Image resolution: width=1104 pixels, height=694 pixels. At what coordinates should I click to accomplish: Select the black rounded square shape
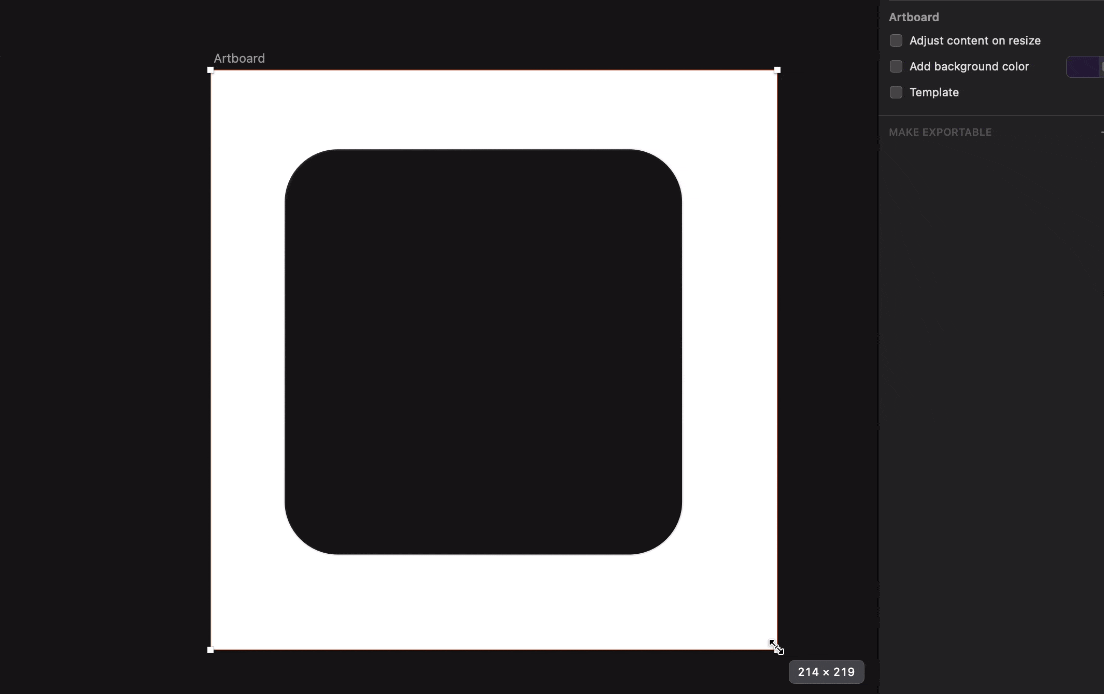pyautogui.click(x=483, y=350)
